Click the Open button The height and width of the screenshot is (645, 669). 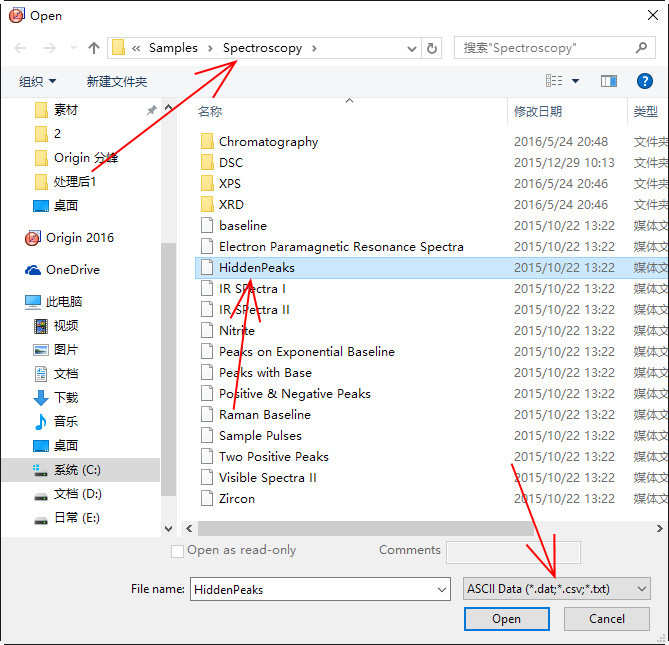click(506, 619)
